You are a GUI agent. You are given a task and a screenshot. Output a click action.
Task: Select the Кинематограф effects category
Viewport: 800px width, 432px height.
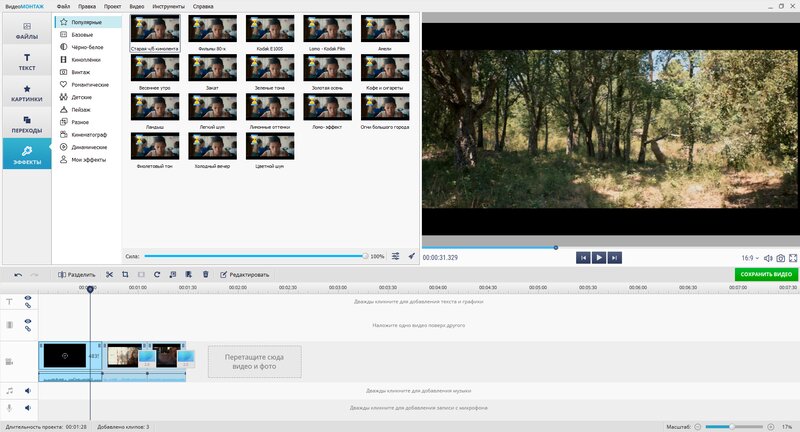pyautogui.click(x=88, y=135)
